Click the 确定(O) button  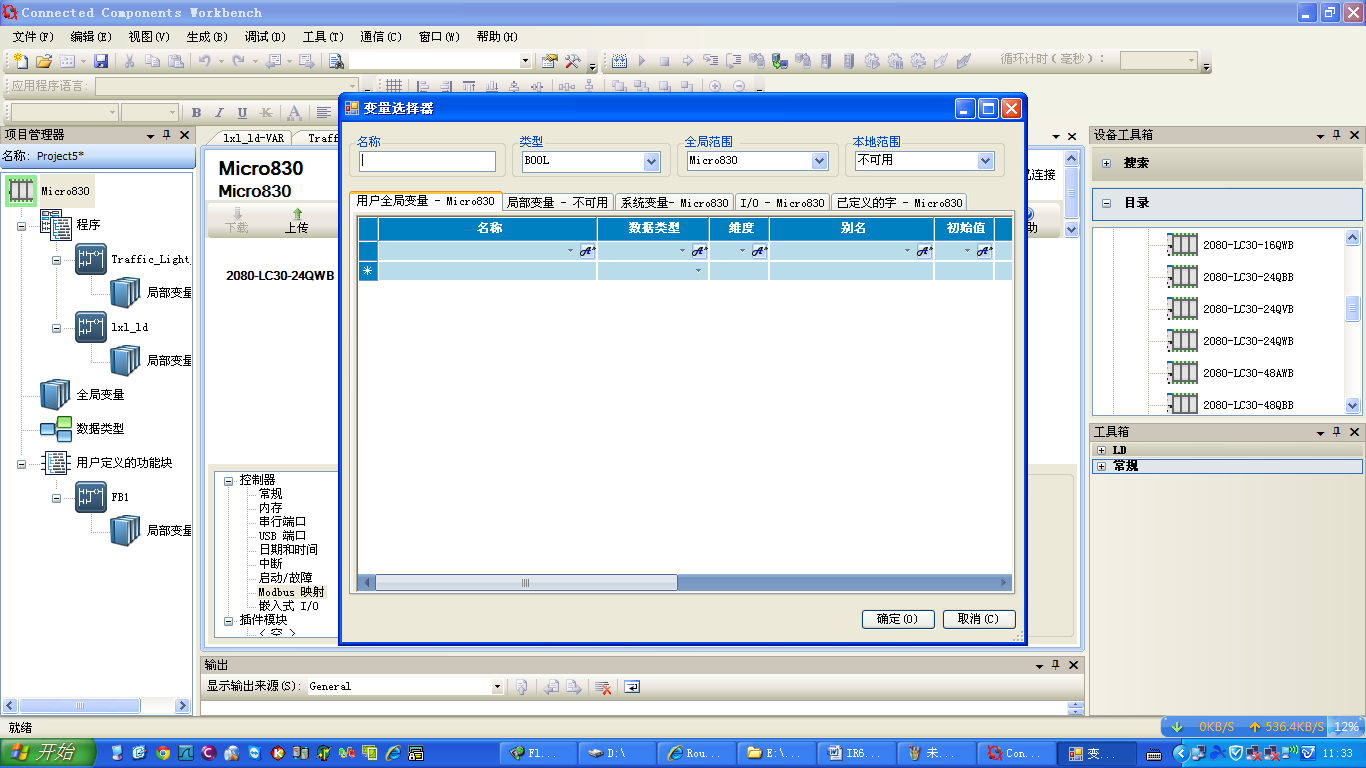[x=897, y=619]
